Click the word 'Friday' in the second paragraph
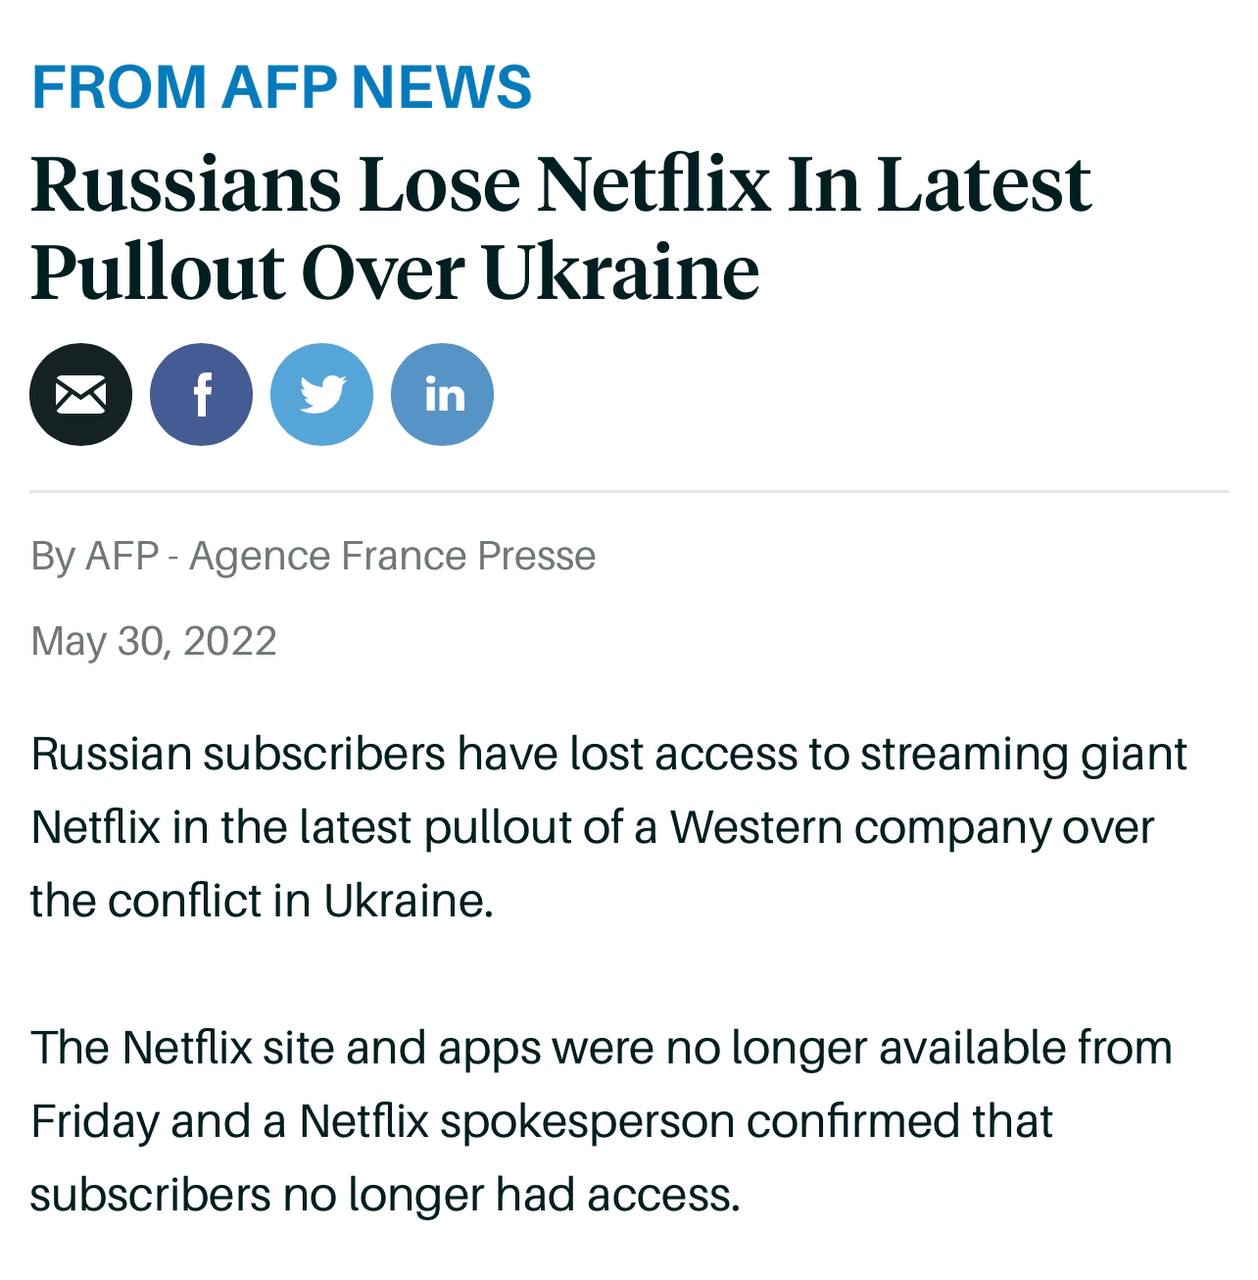 94,1122
